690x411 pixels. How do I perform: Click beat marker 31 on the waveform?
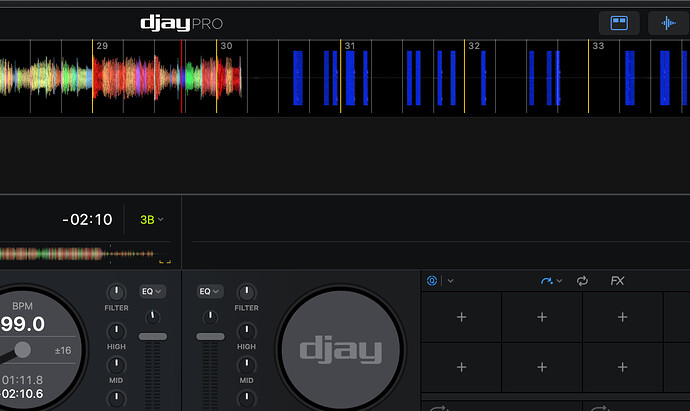click(x=349, y=46)
